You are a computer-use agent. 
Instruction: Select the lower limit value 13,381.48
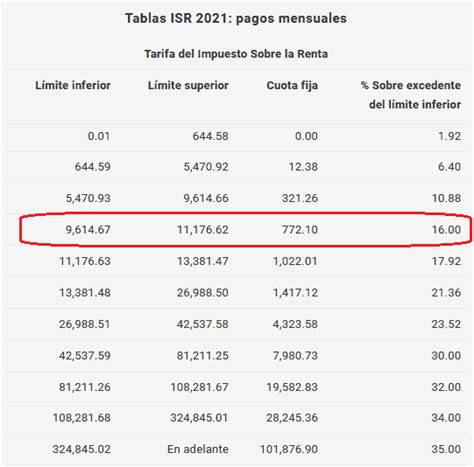coord(85,293)
